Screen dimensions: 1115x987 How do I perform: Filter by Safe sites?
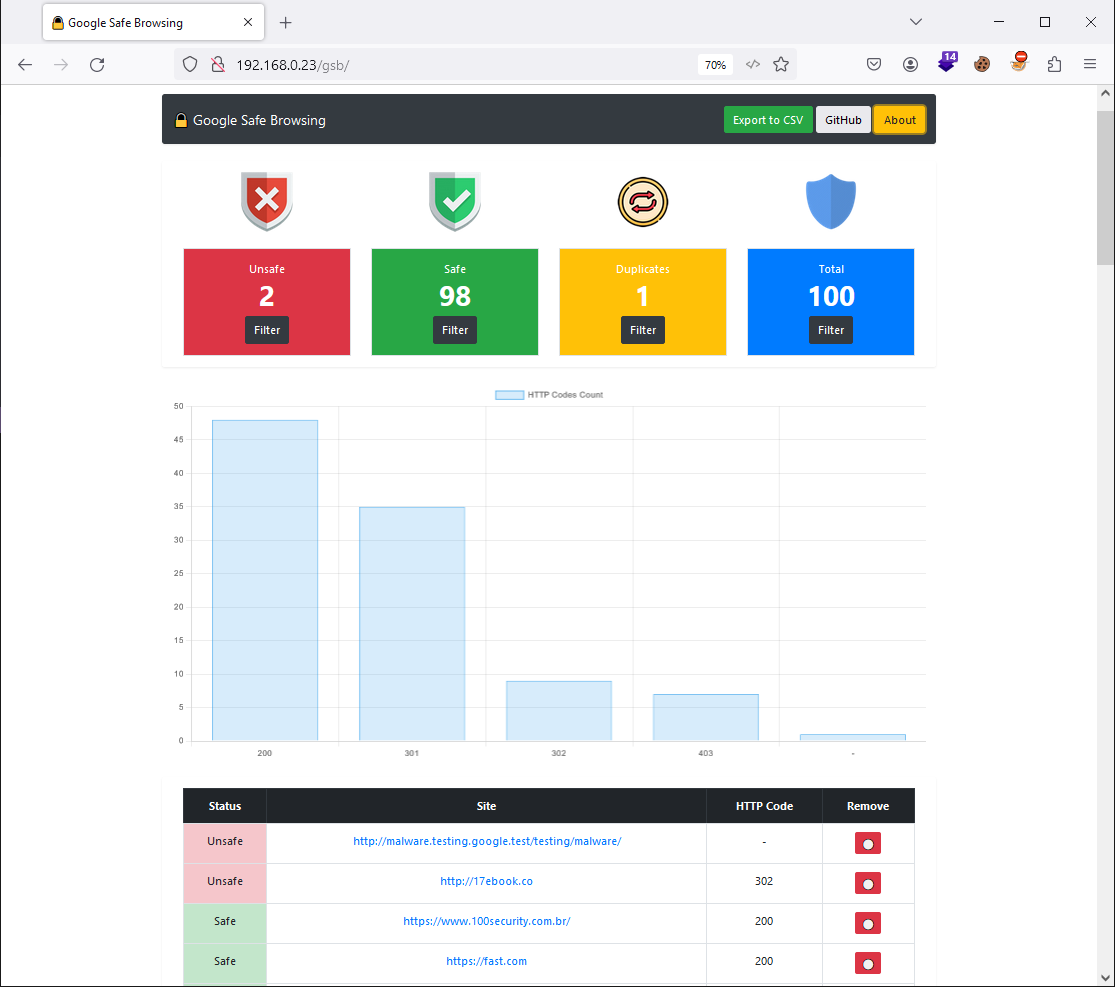(455, 330)
